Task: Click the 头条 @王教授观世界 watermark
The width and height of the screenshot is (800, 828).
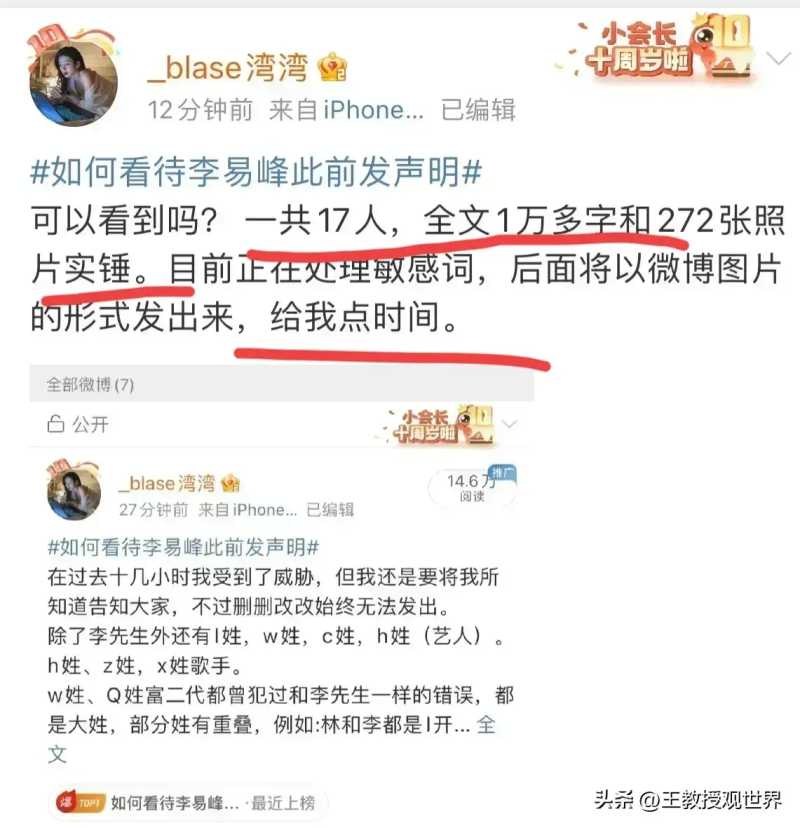Action: tap(688, 799)
